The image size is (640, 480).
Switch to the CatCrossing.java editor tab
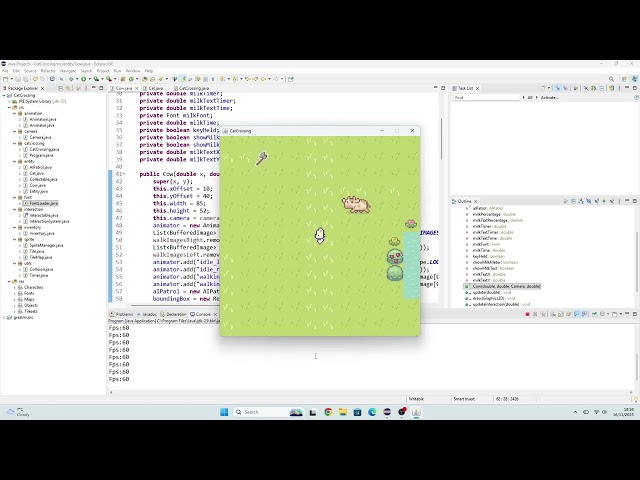pyautogui.click(x=192, y=88)
